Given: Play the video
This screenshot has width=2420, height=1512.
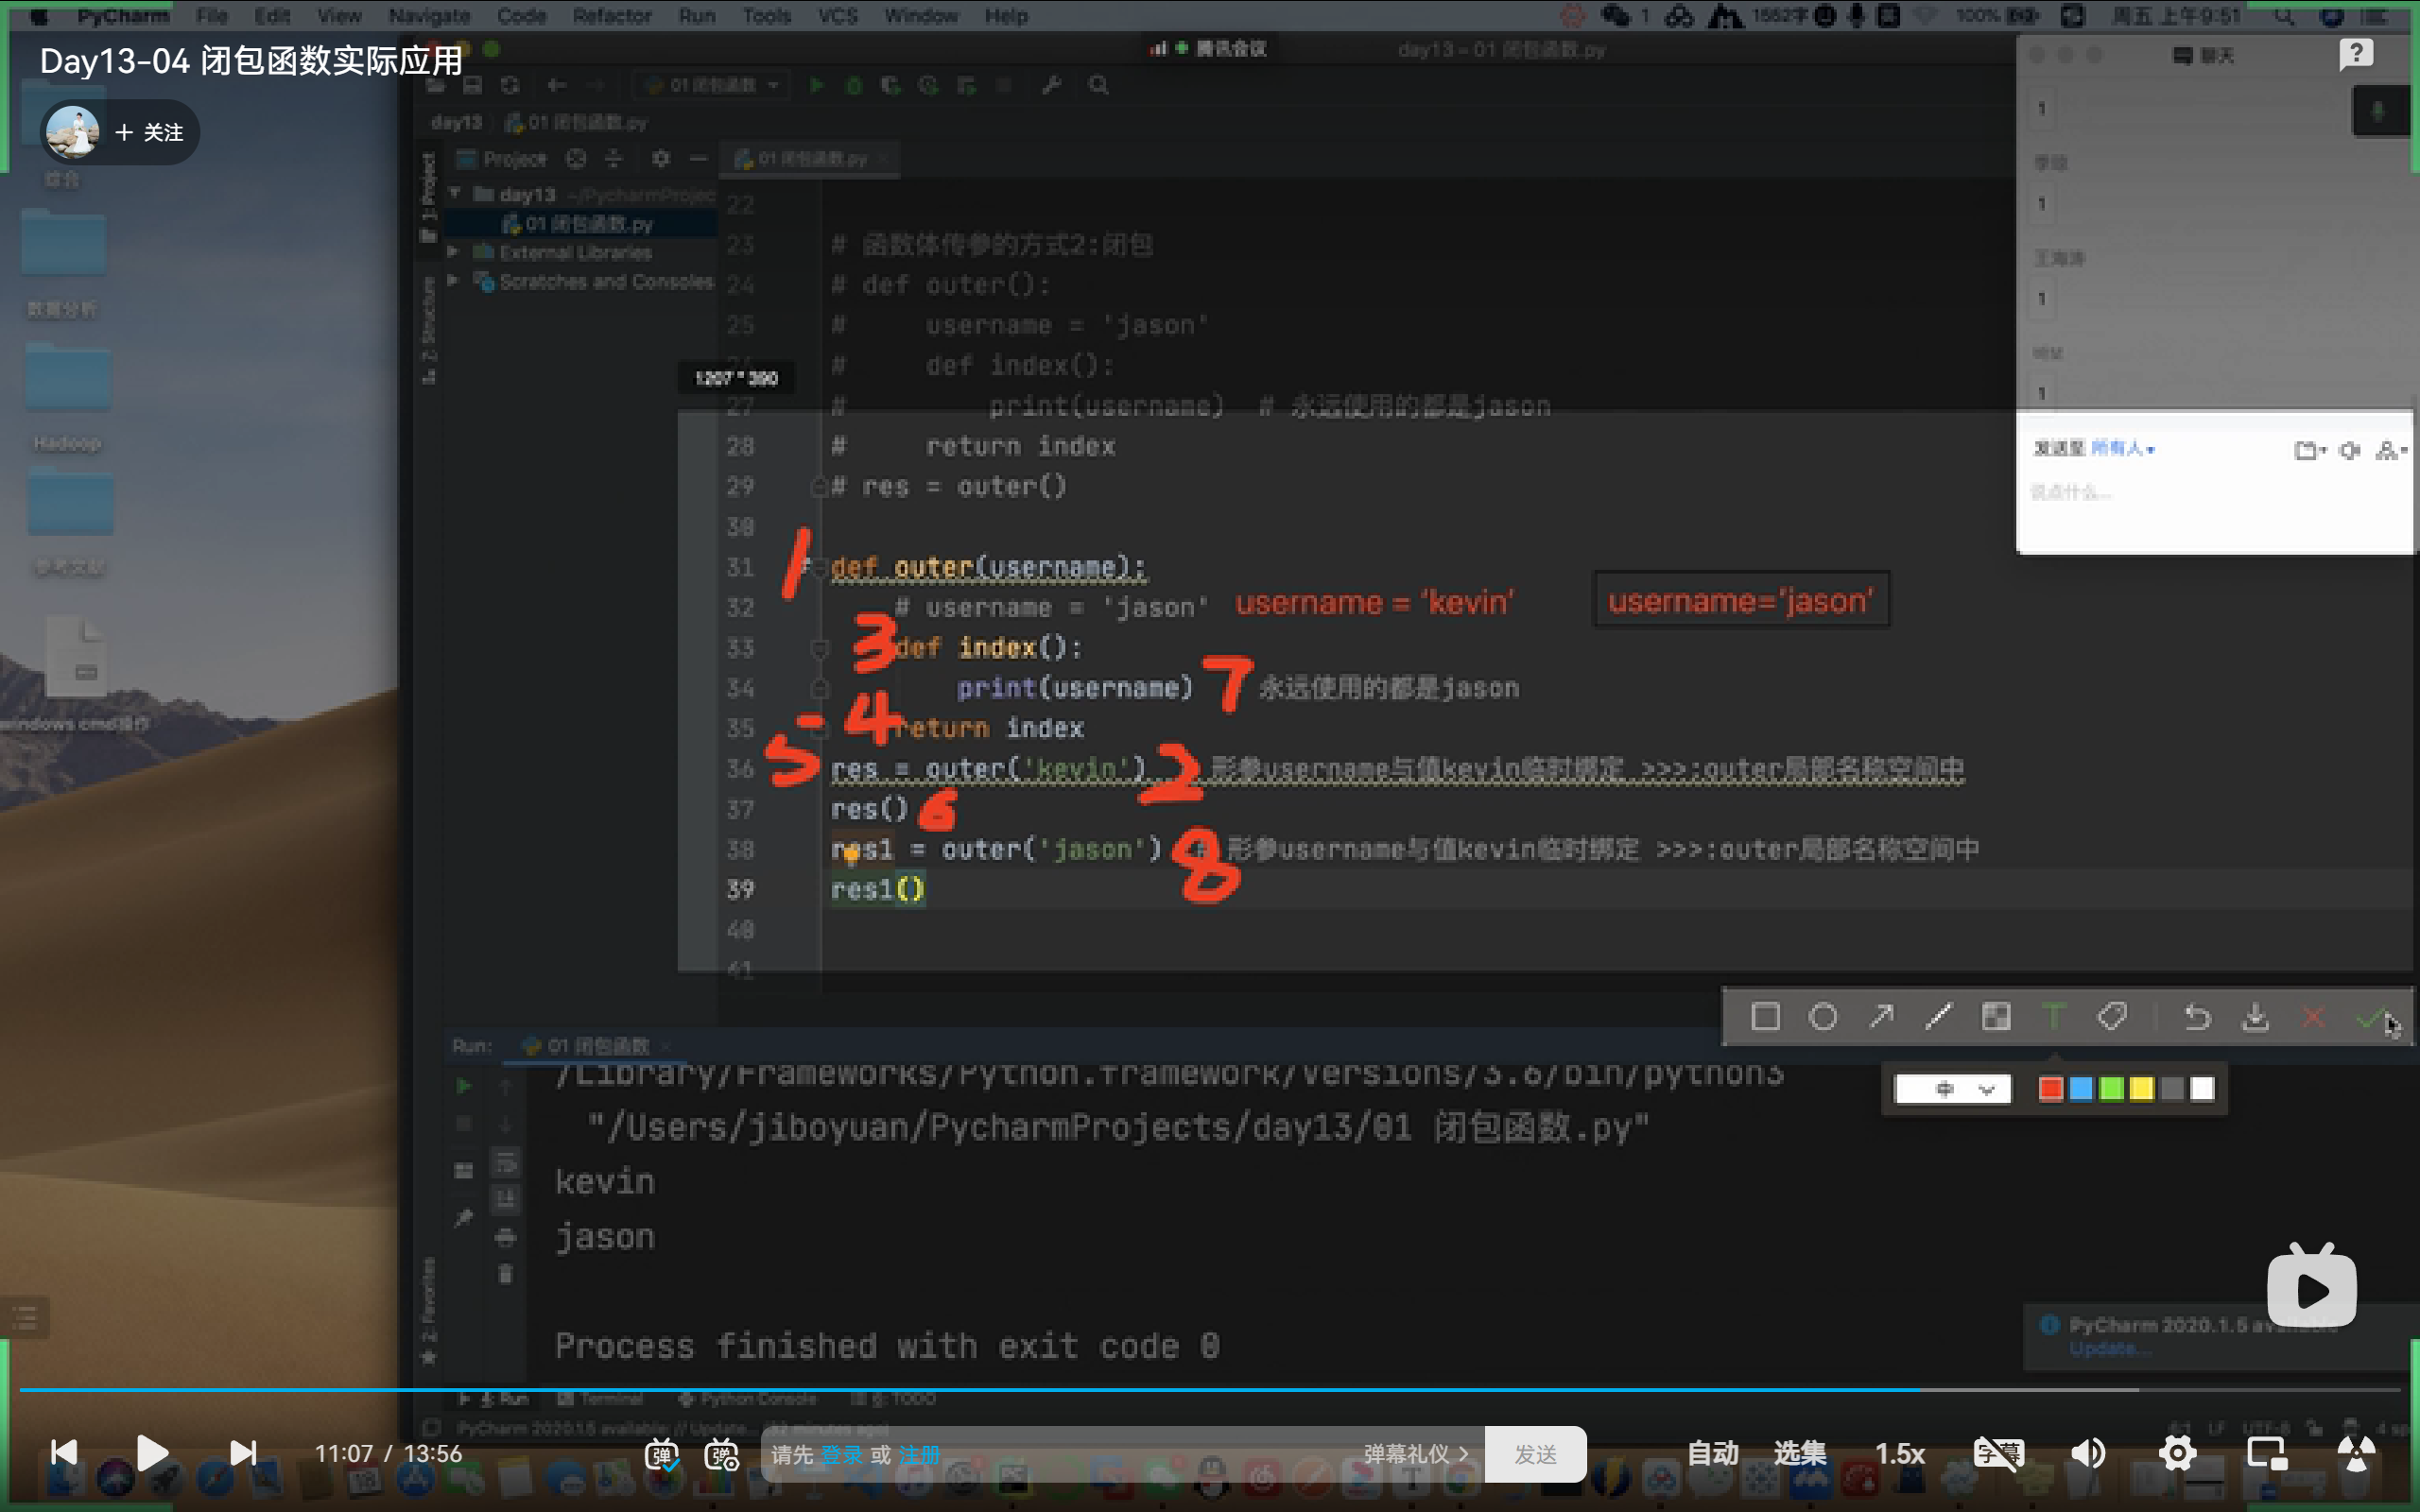Looking at the screenshot, I should coord(152,1452).
